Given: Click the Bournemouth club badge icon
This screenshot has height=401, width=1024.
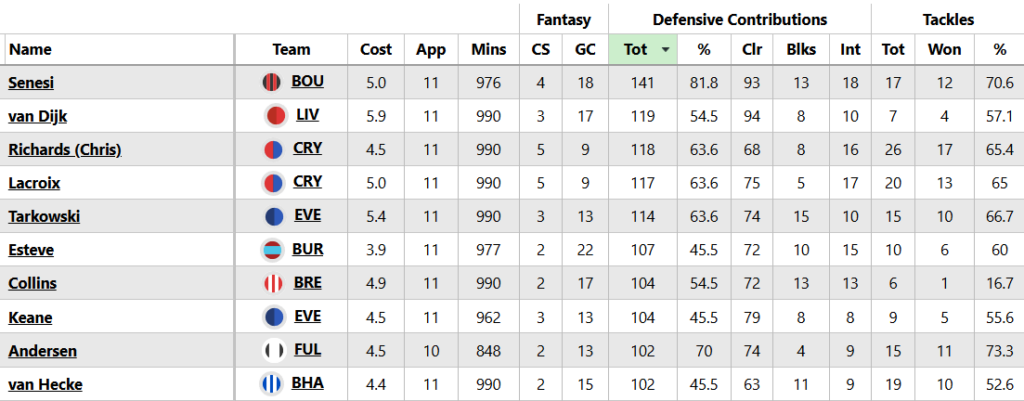Looking at the screenshot, I should pyautogui.click(x=270, y=82).
